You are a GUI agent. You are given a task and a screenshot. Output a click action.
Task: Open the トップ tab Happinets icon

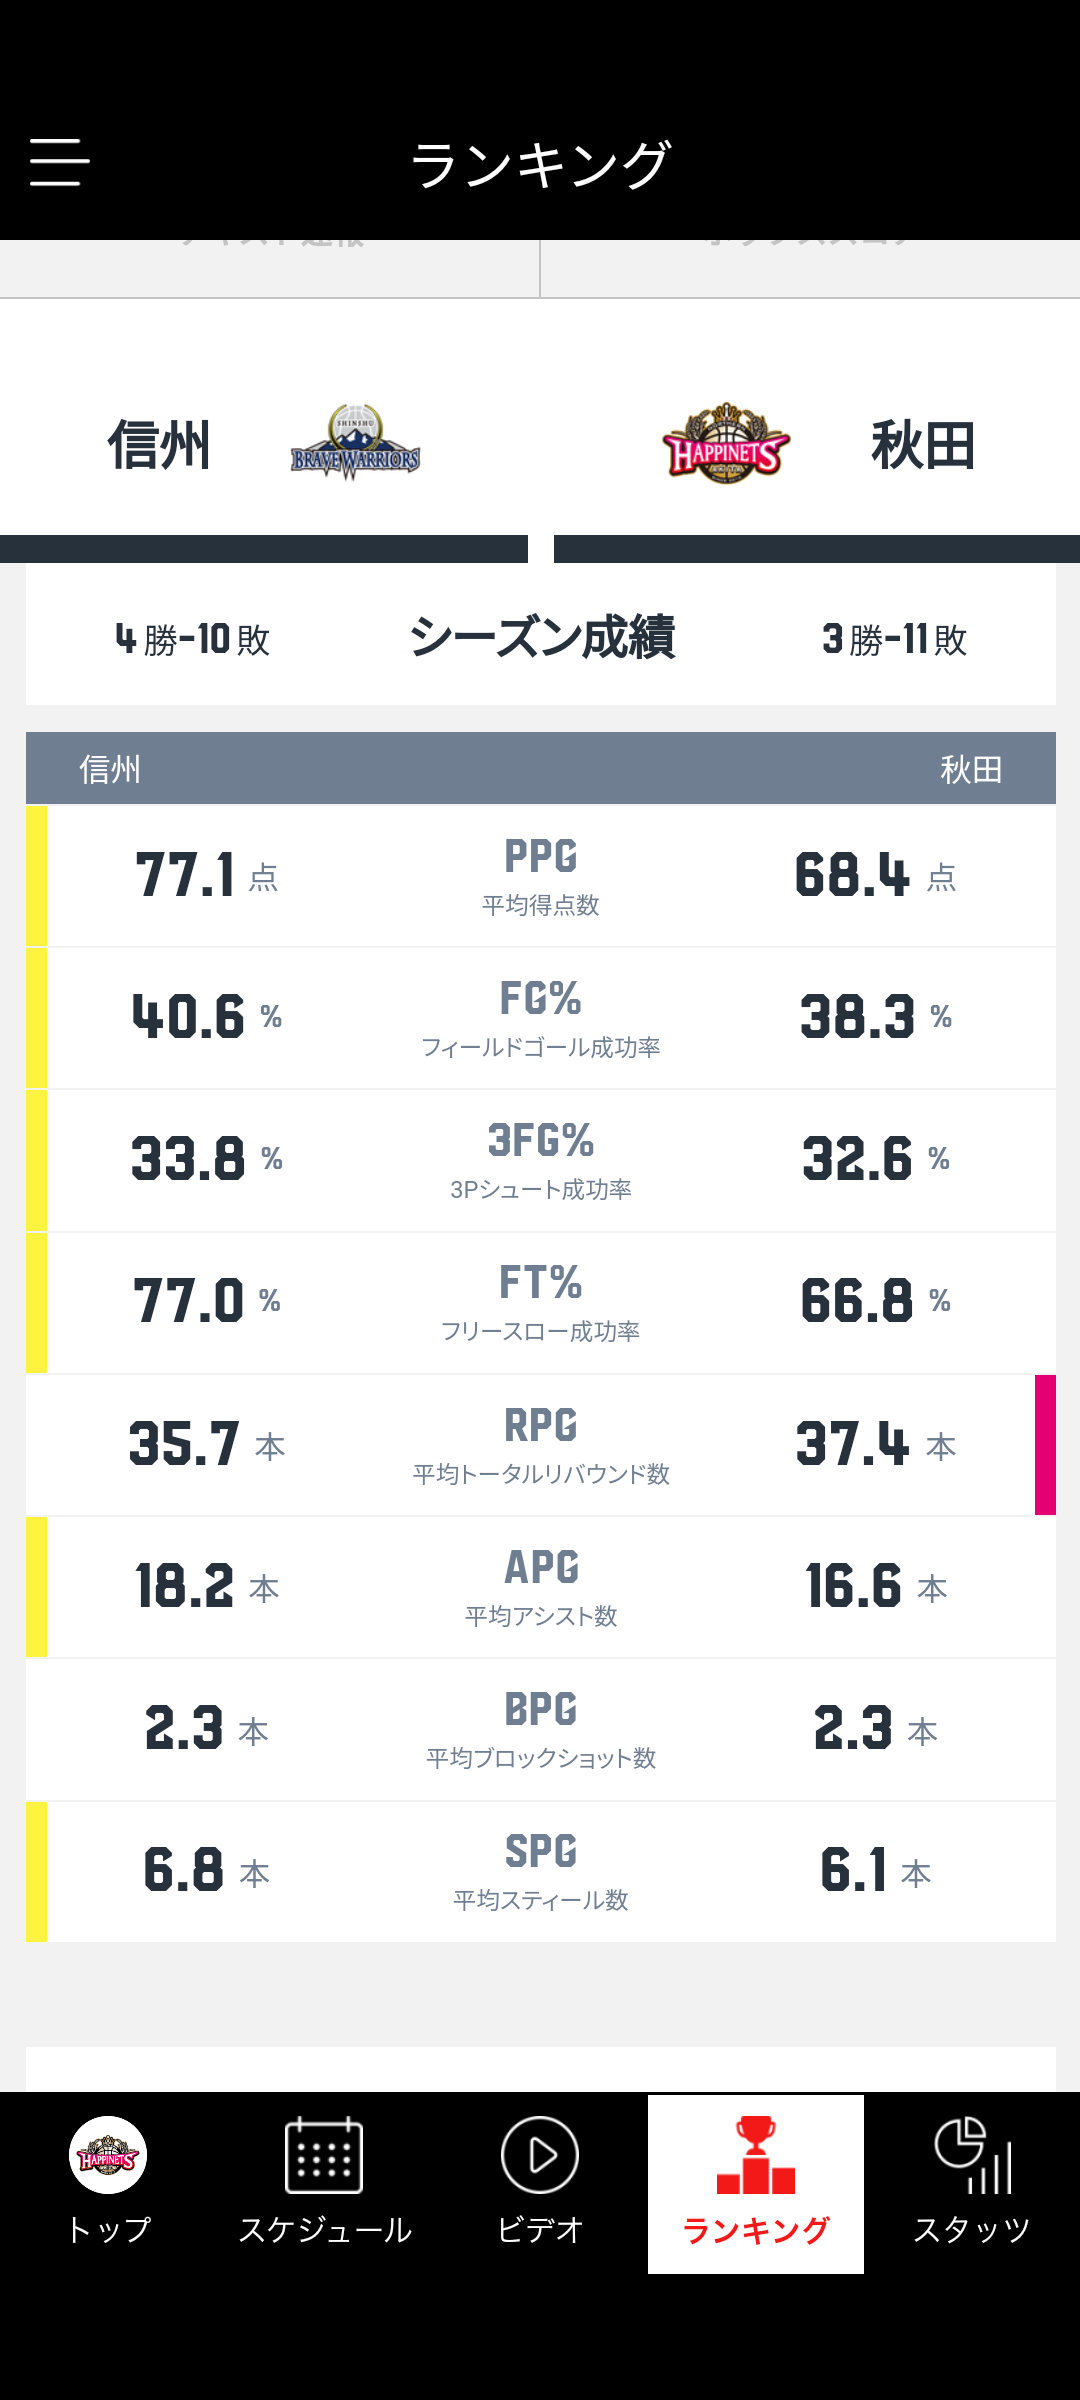coord(108,2155)
